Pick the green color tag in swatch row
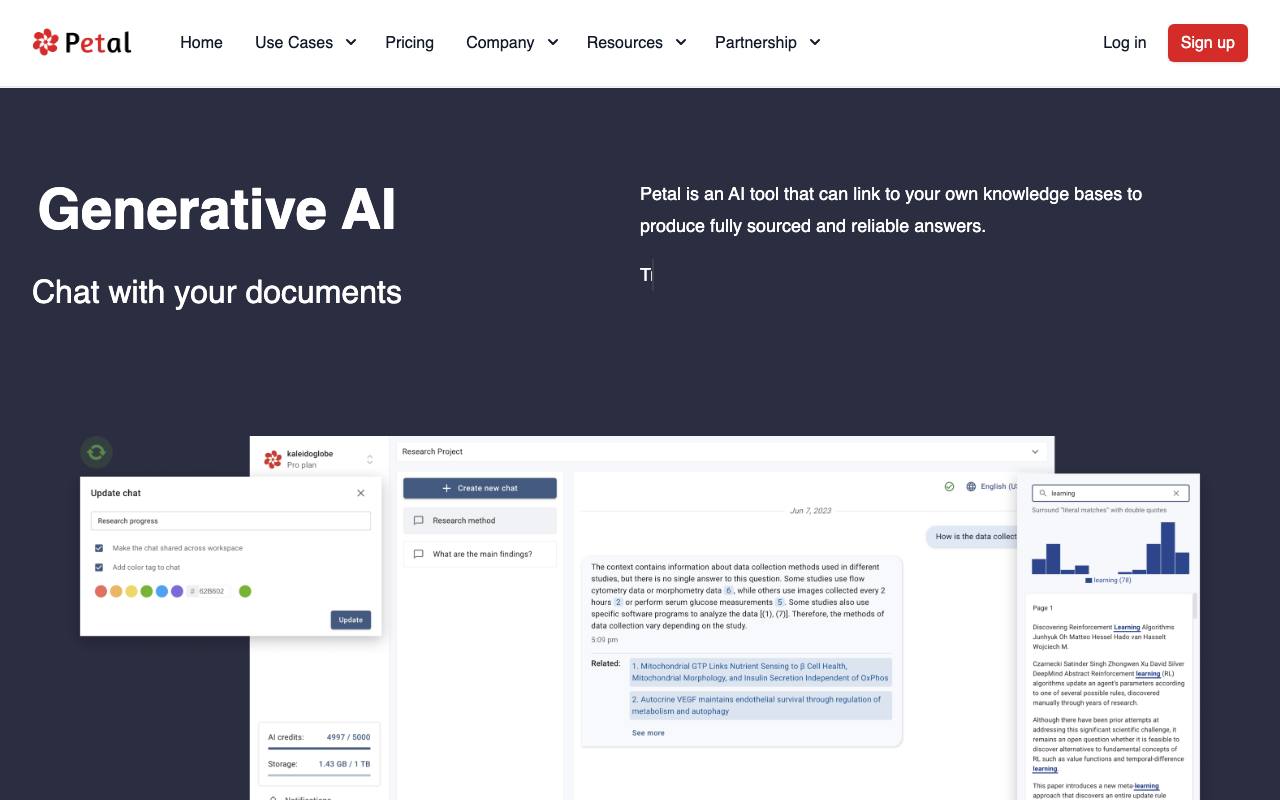Image resolution: width=1280 pixels, height=800 pixels. [x=146, y=591]
